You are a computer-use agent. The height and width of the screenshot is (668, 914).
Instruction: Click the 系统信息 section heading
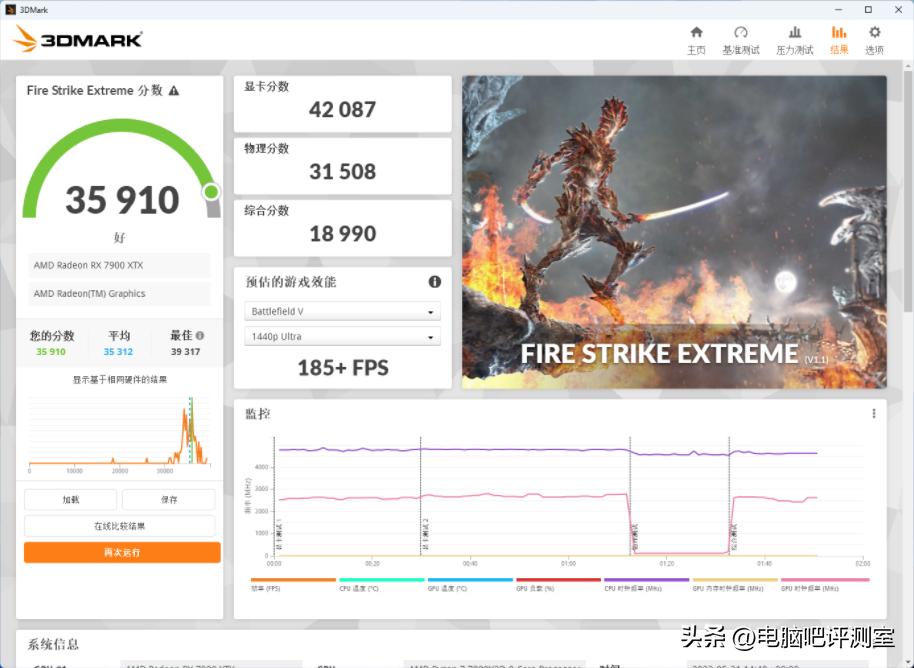point(52,644)
